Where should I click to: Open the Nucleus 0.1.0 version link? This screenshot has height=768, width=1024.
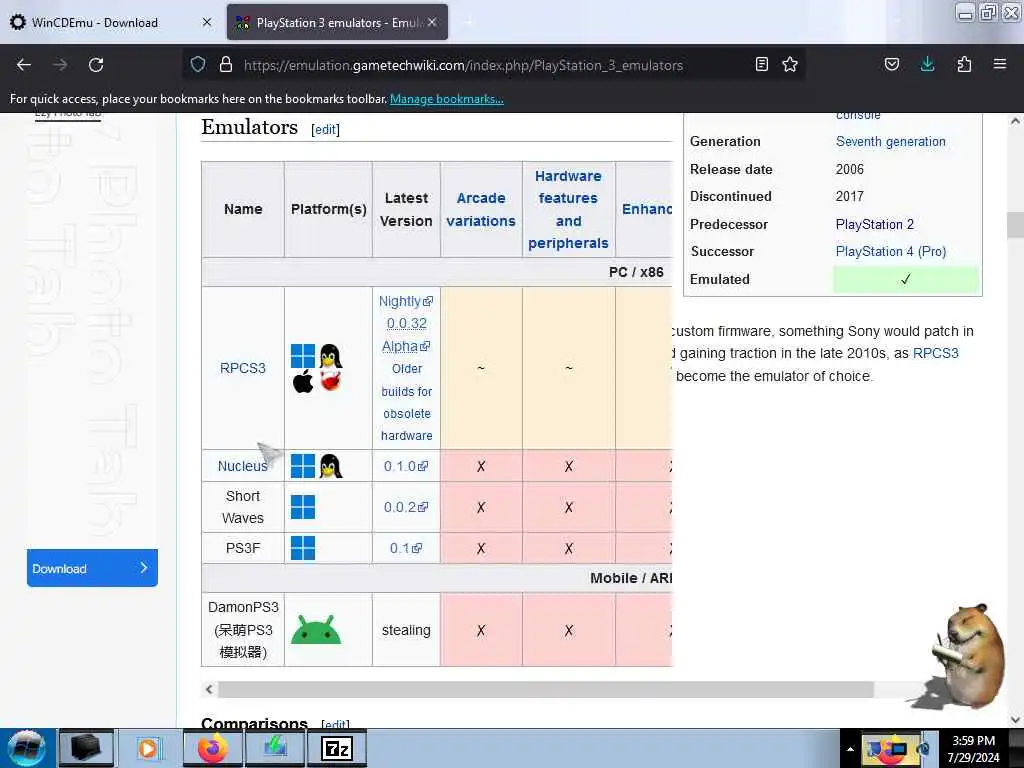pyautogui.click(x=406, y=466)
